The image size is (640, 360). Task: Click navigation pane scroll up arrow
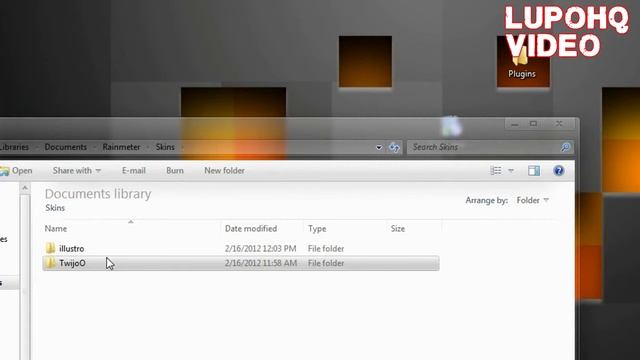[x=24, y=188]
